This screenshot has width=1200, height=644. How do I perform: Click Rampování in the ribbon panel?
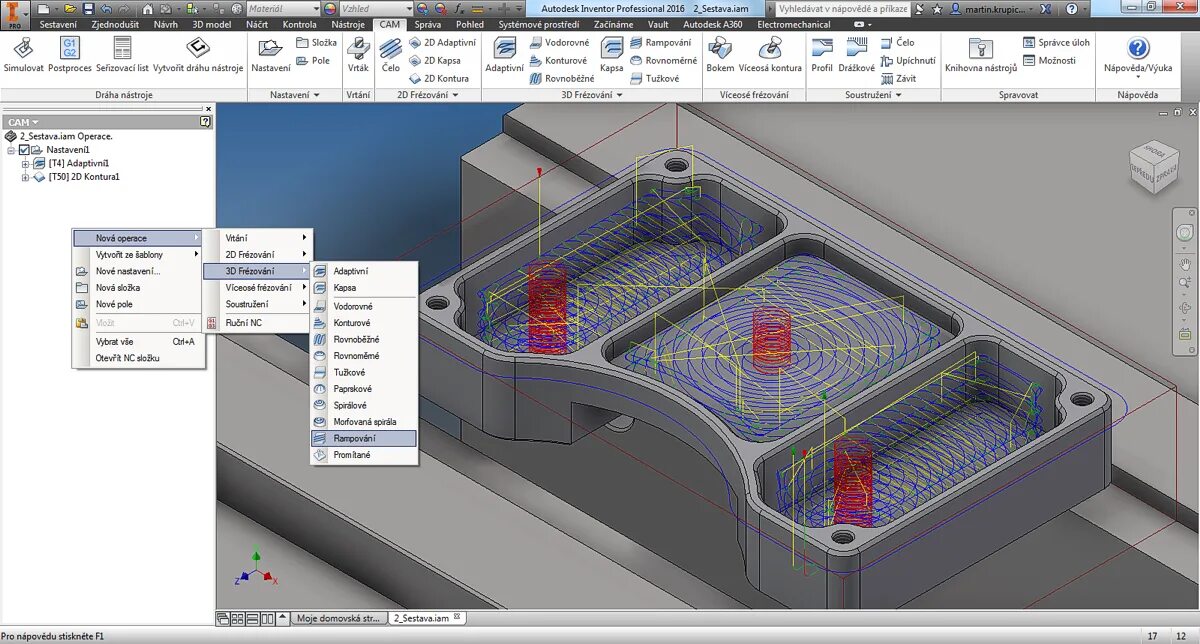pos(660,43)
